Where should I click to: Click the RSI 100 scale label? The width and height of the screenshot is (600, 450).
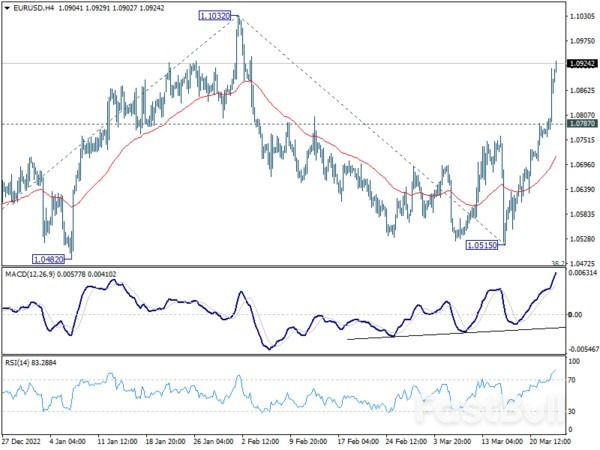click(x=574, y=361)
